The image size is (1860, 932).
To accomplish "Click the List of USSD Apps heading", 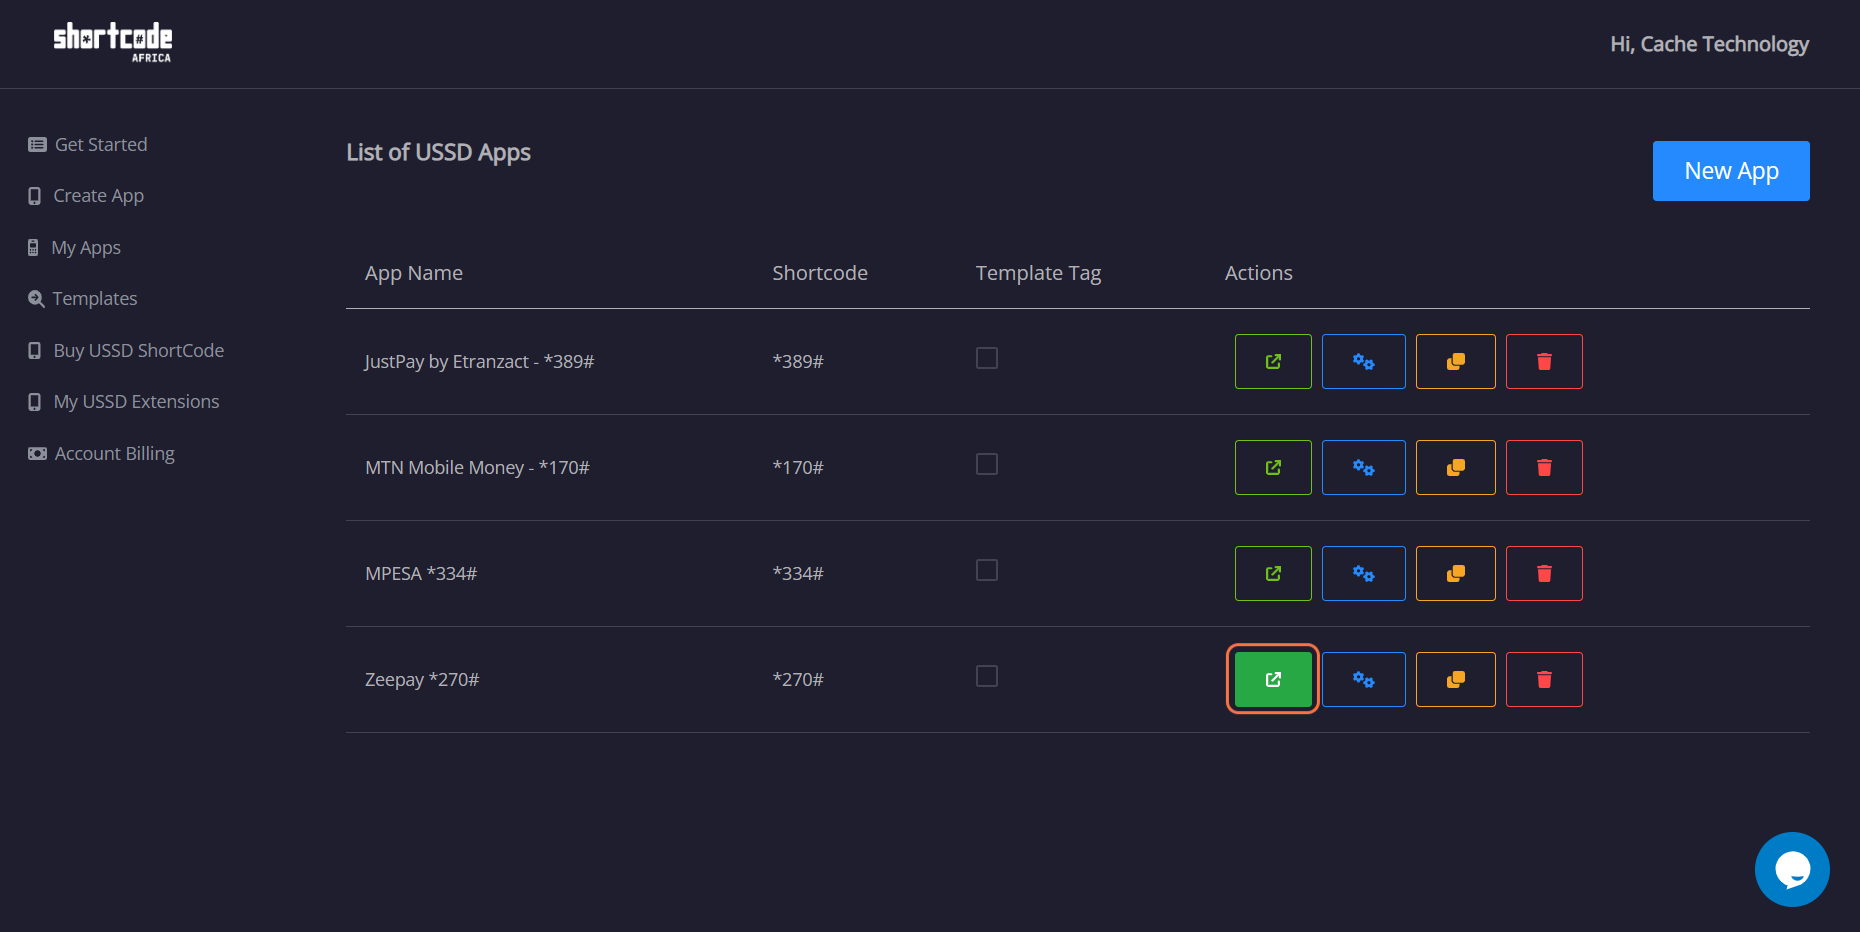I will click(438, 152).
